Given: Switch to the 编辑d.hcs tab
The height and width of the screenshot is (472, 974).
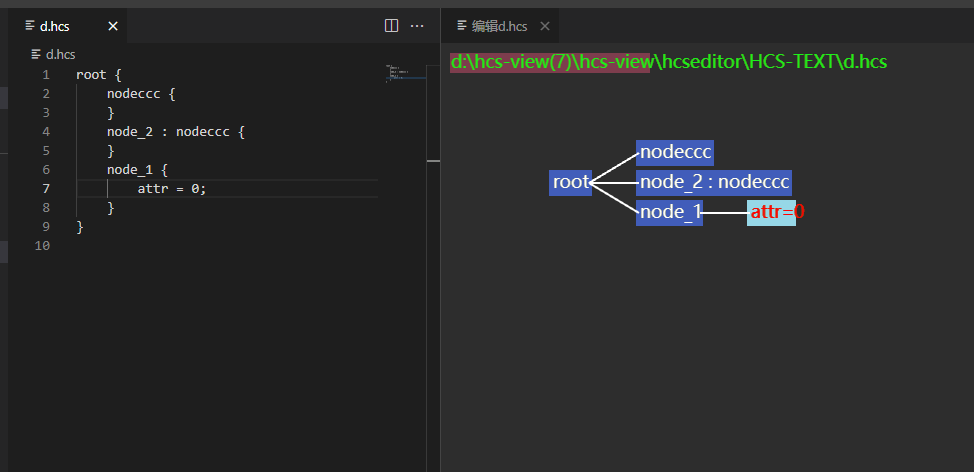Looking at the screenshot, I should point(498,26).
